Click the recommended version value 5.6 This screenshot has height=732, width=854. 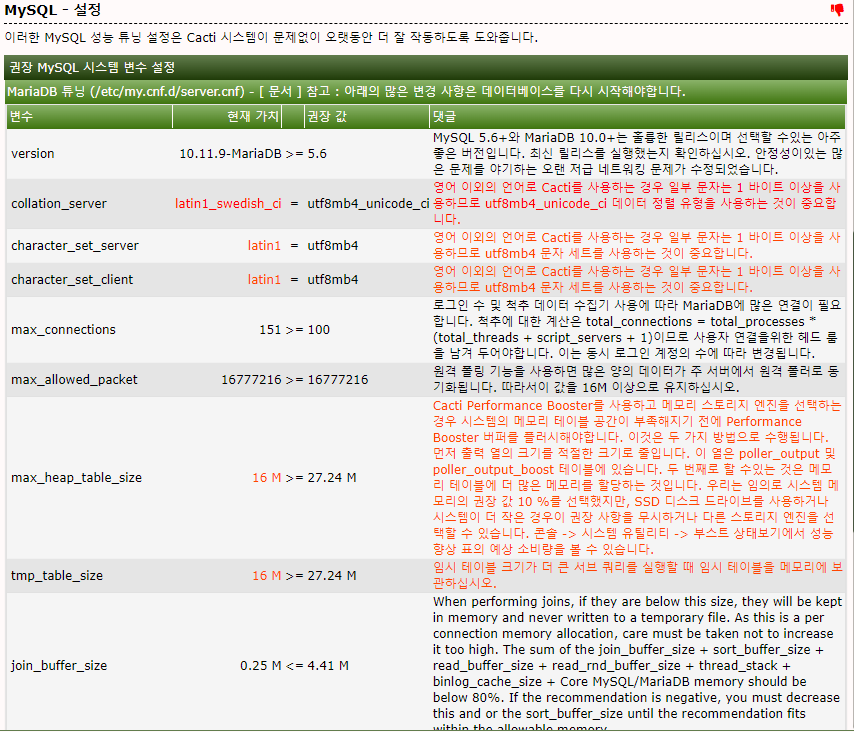tap(317, 154)
